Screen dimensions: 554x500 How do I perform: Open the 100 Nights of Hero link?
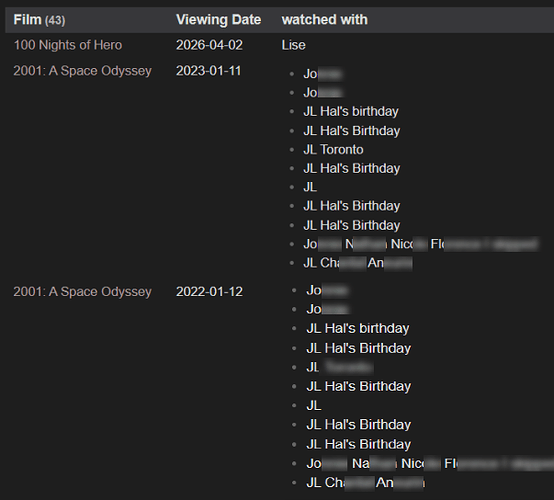tap(68, 45)
